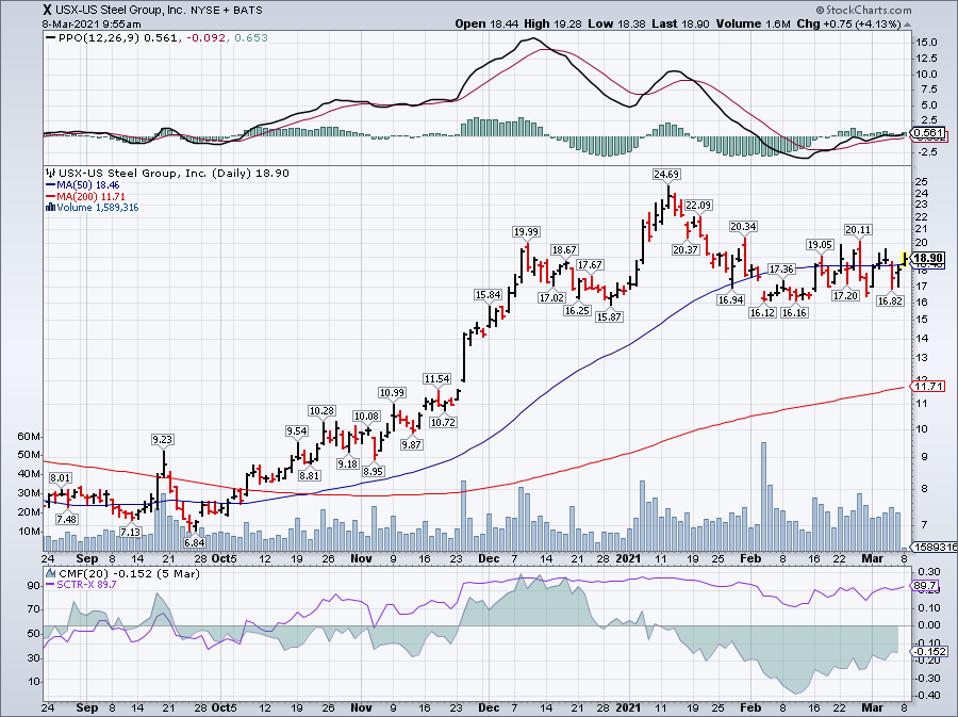Viewport: 958px width, 717px height.
Task: Click the 16.94 price label
Action: click(730, 300)
